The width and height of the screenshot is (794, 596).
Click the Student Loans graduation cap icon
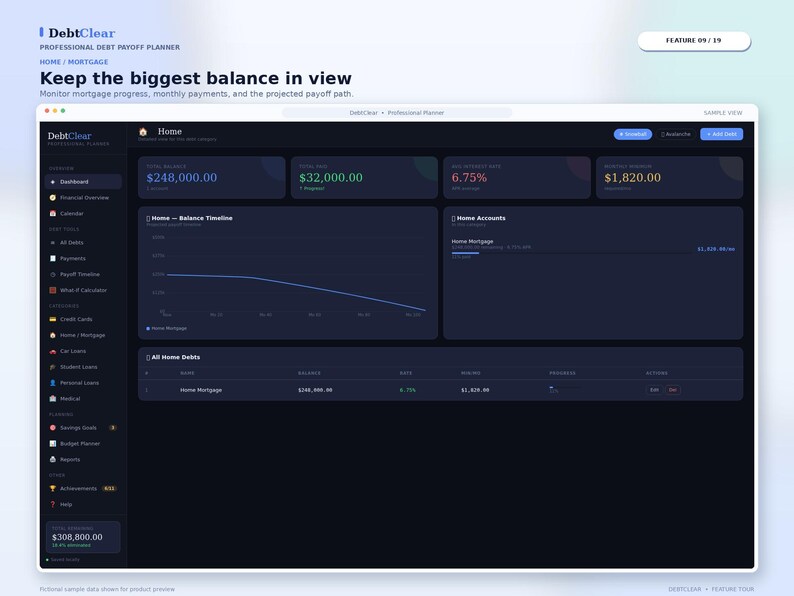53,367
